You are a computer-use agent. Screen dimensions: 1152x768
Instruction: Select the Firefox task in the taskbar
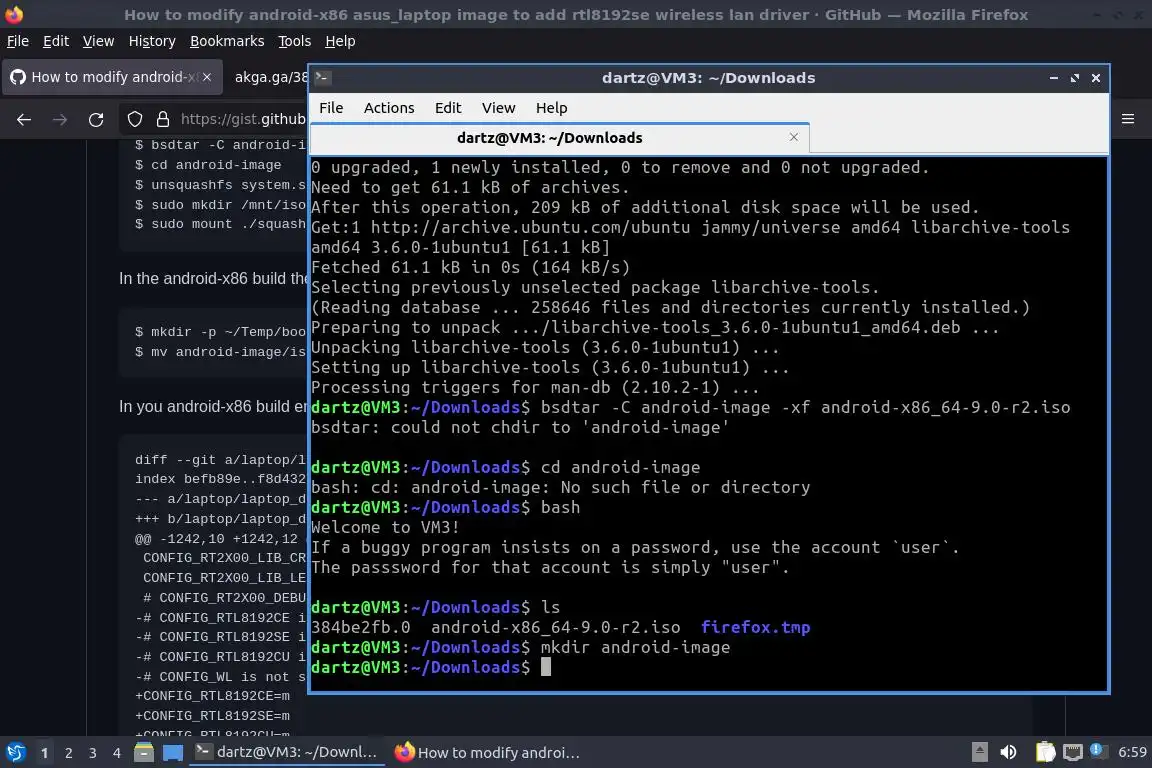pyautogui.click(x=487, y=752)
